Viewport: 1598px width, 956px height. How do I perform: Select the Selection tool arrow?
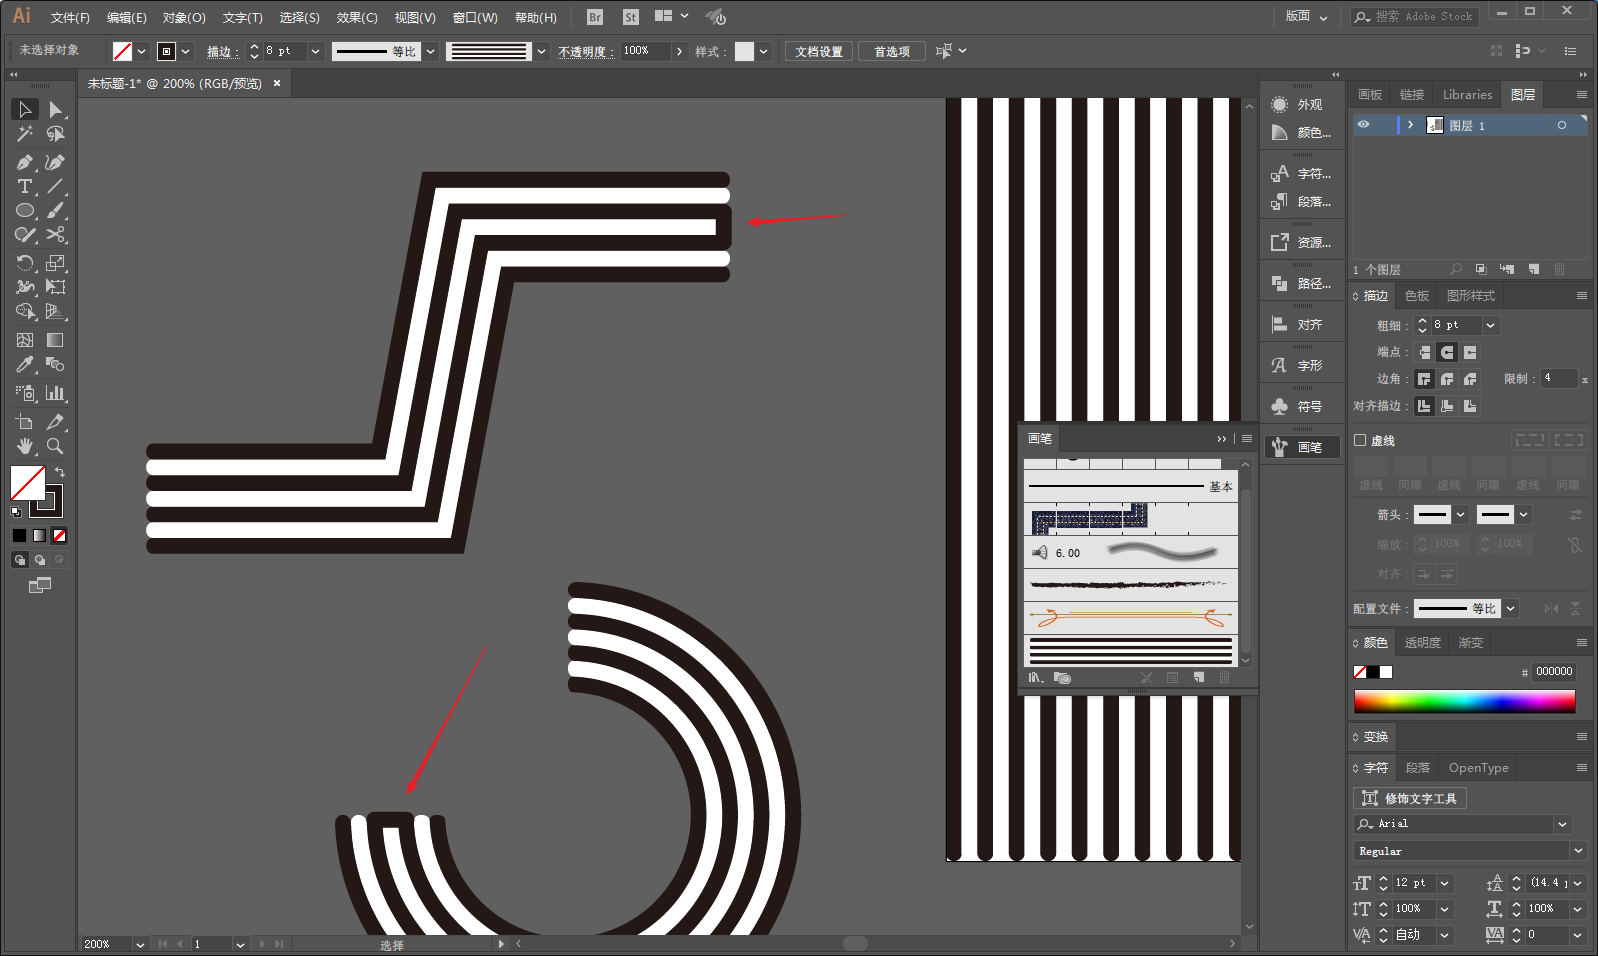pos(25,109)
